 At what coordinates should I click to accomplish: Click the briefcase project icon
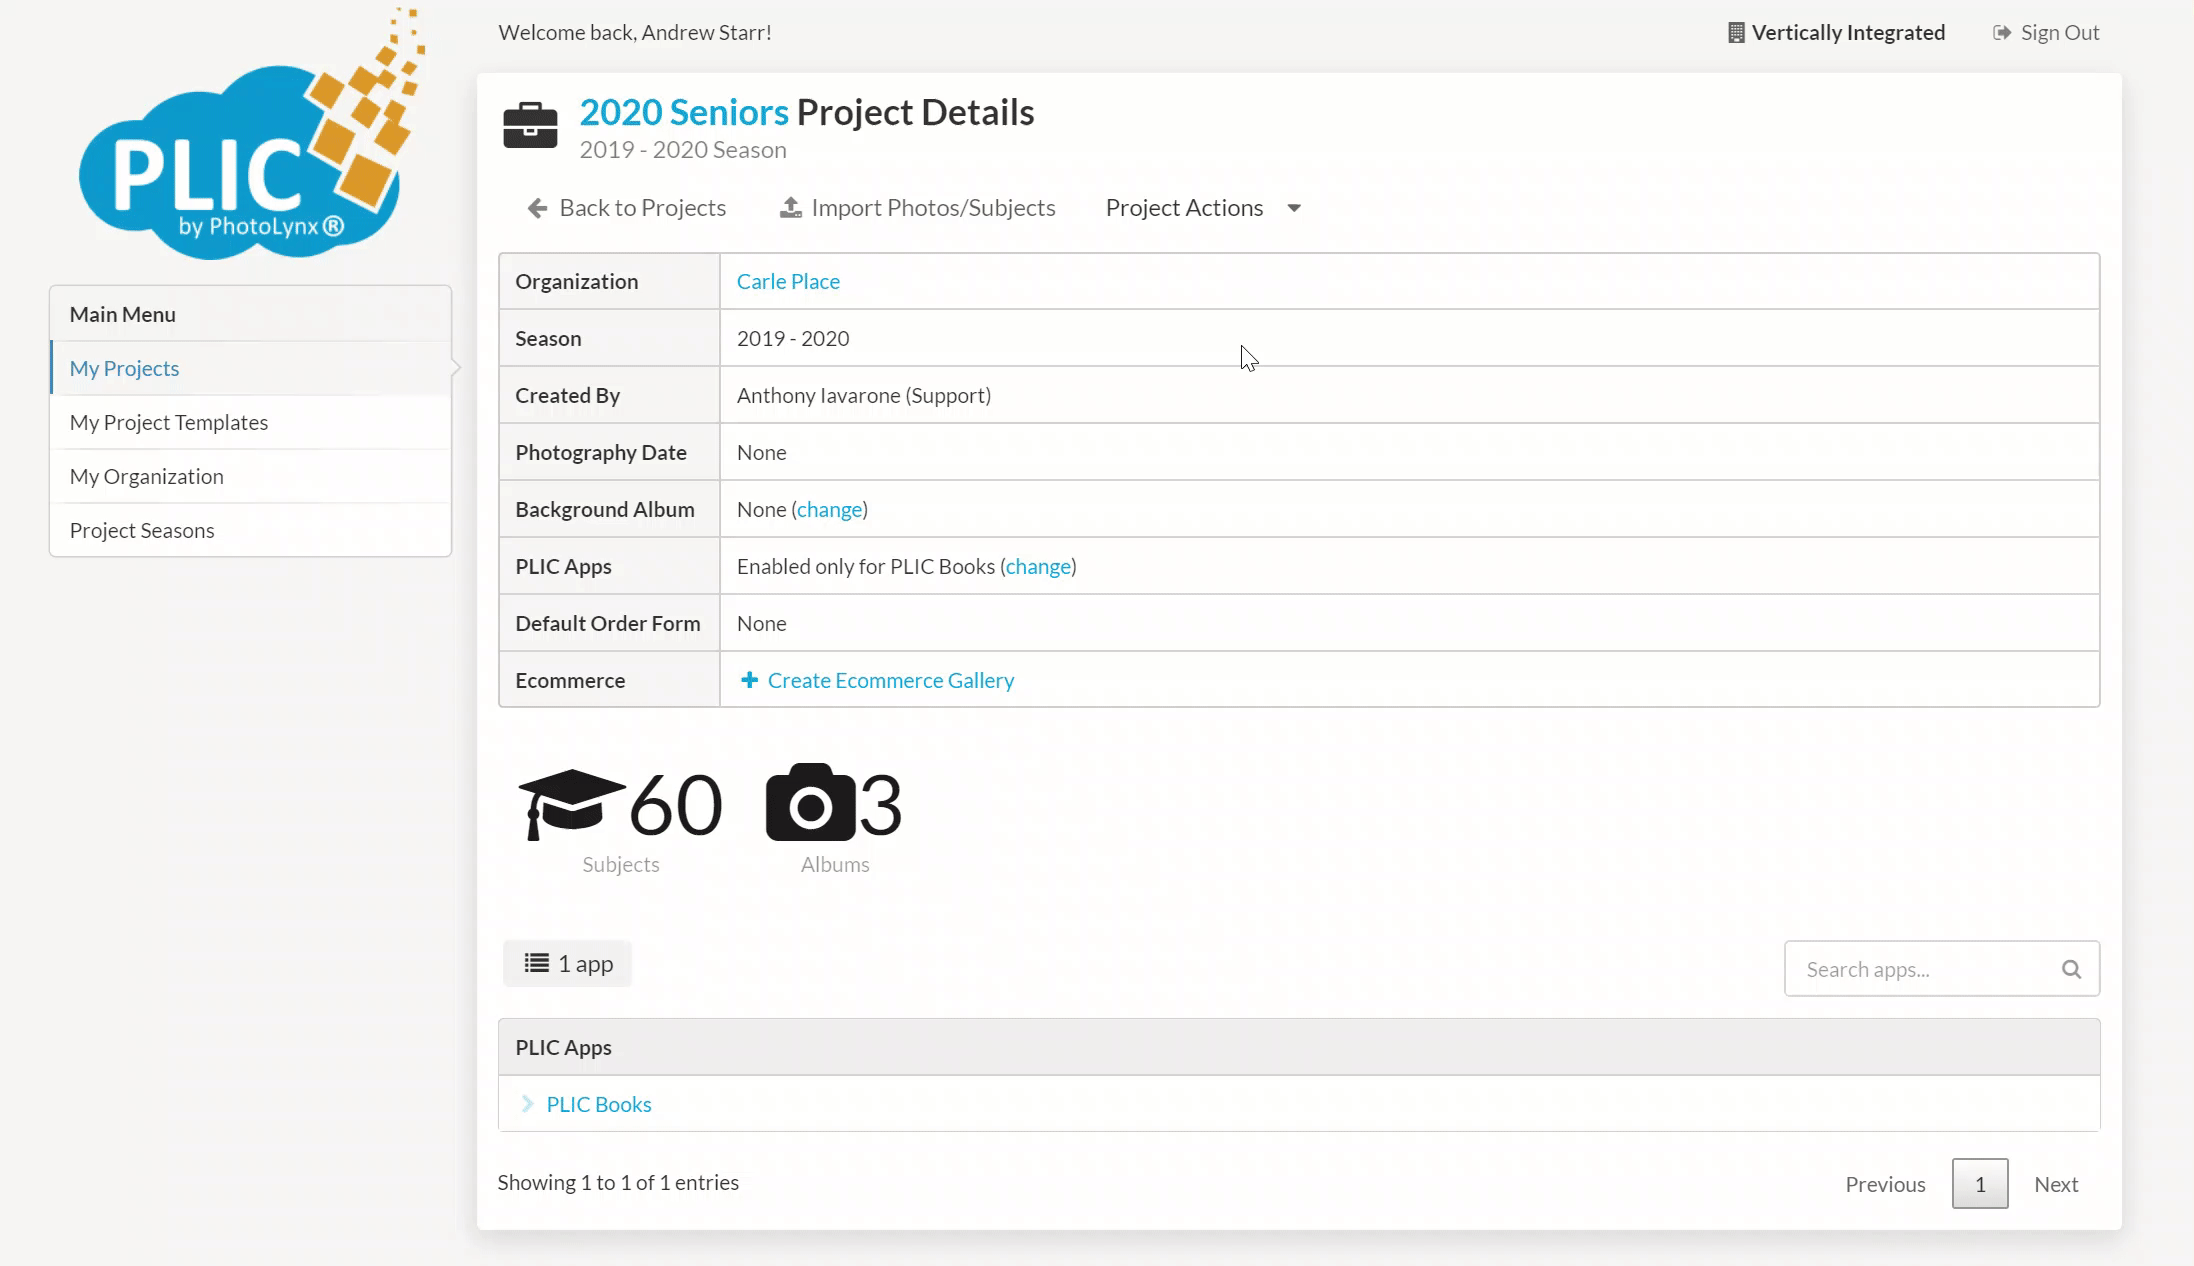[x=530, y=126]
